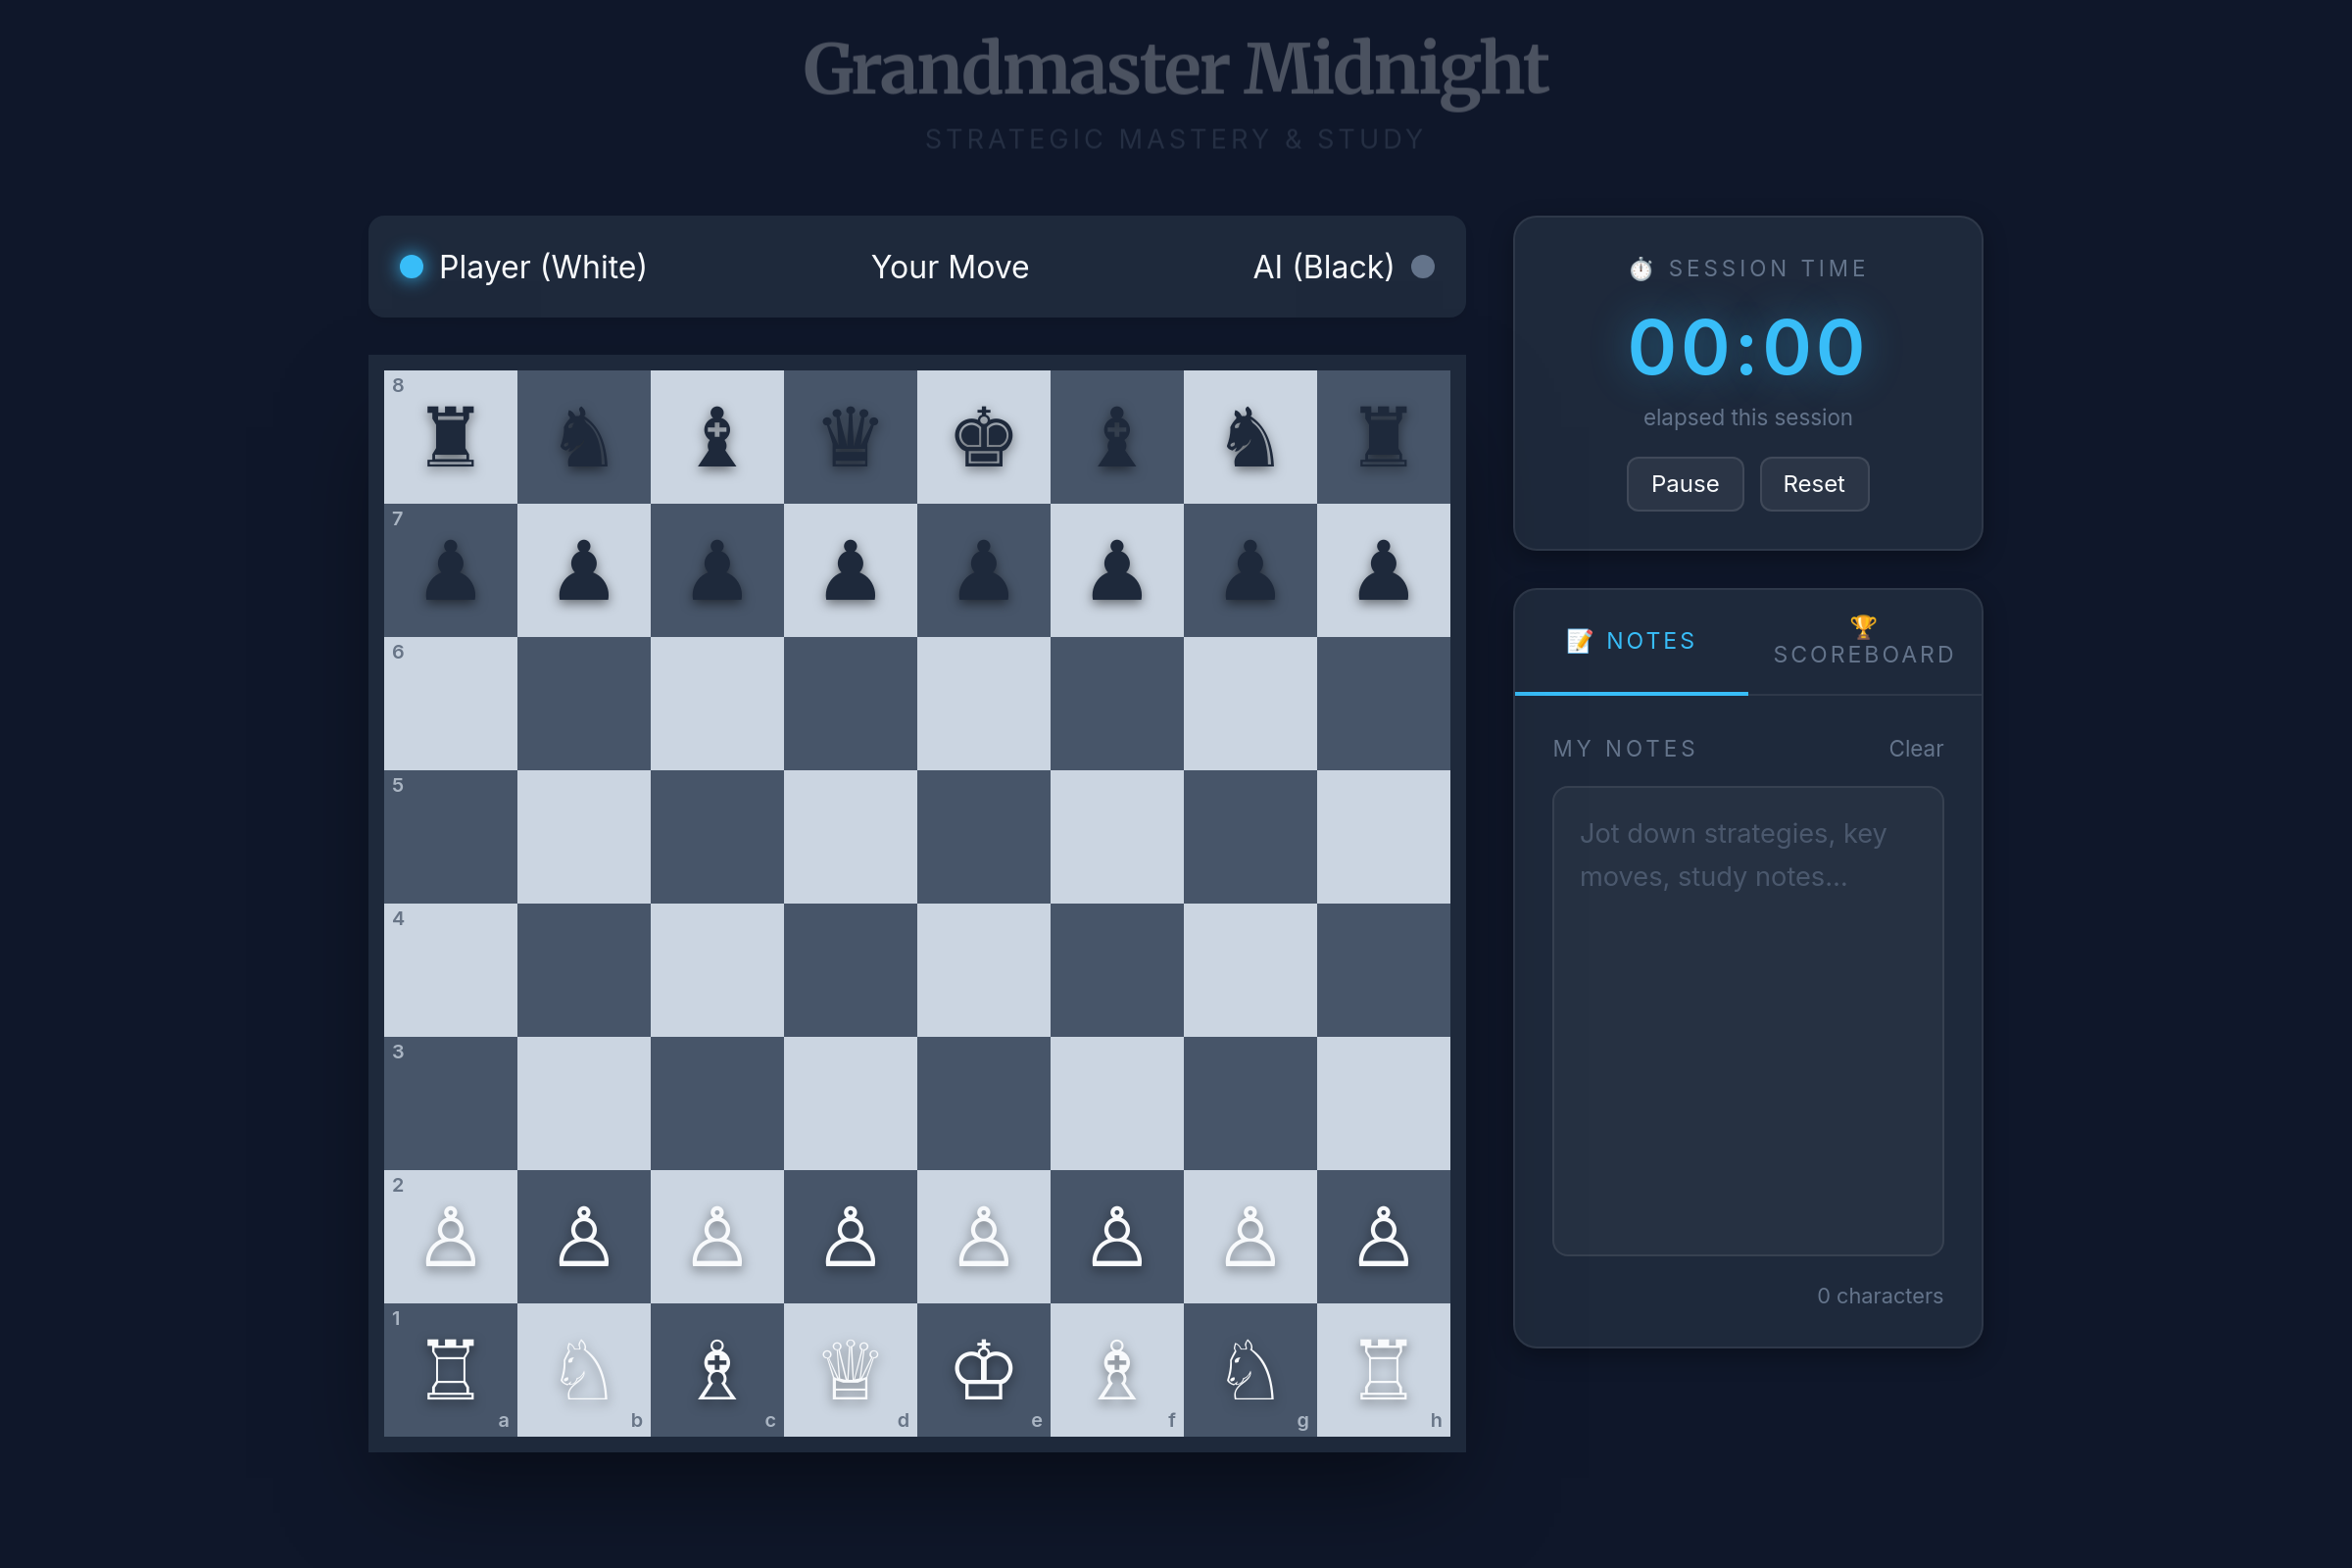
Task: Select the white pawn on a2
Action: pos(450,1237)
